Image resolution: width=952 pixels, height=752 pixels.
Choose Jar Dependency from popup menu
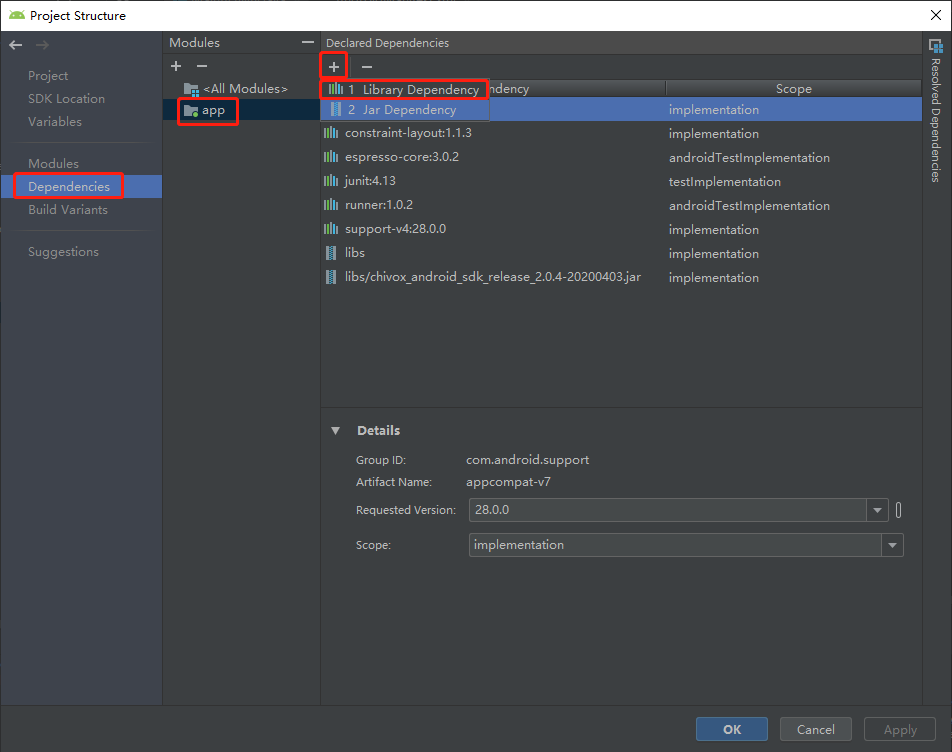click(404, 110)
